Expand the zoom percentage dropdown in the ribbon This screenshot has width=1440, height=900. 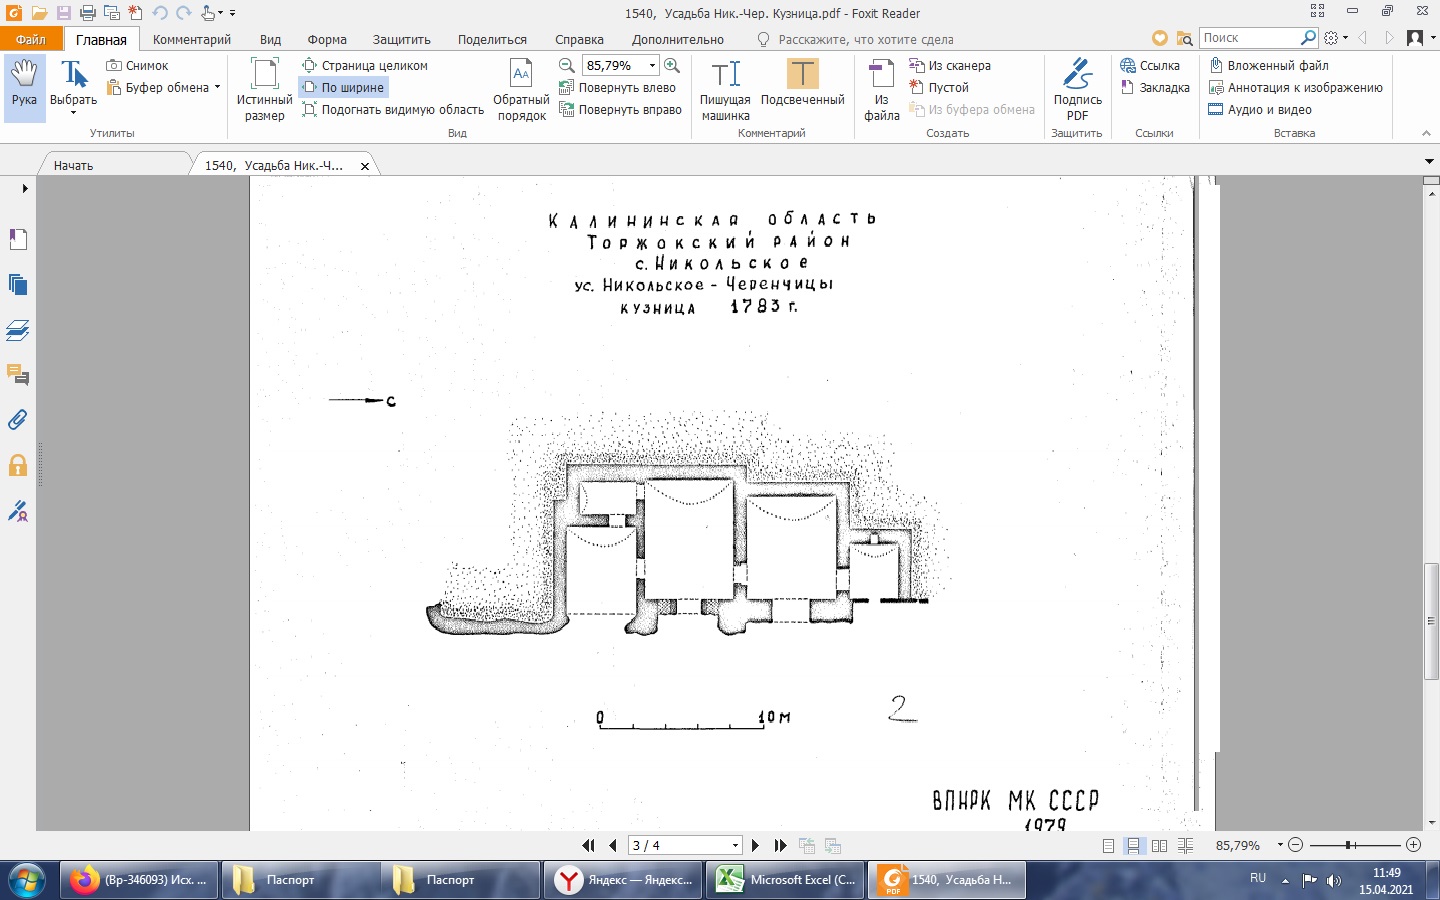pyautogui.click(x=652, y=66)
